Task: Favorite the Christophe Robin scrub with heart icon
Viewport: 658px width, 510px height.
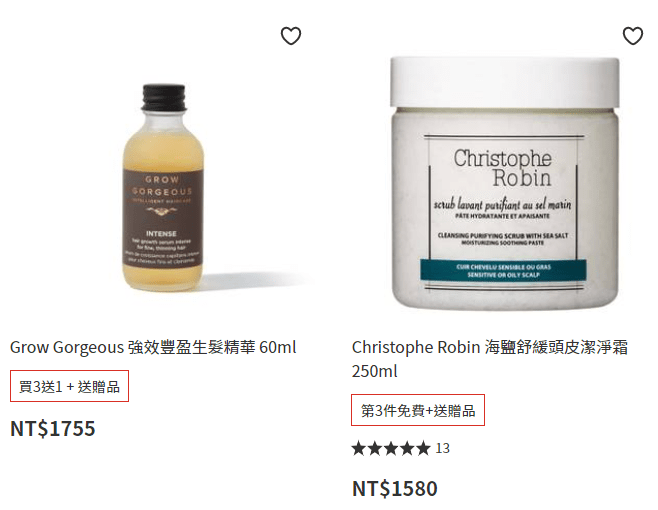Action: tap(633, 36)
